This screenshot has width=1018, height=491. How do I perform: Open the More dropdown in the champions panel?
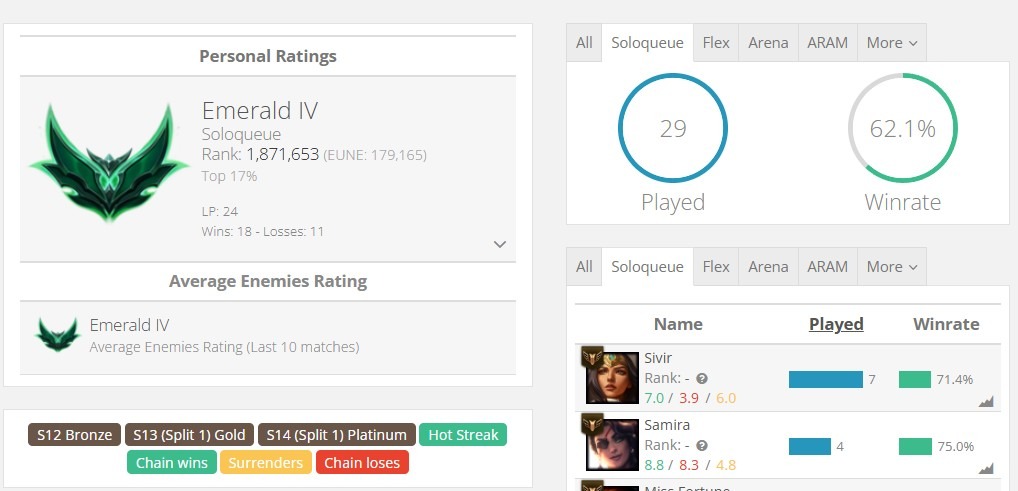(892, 267)
